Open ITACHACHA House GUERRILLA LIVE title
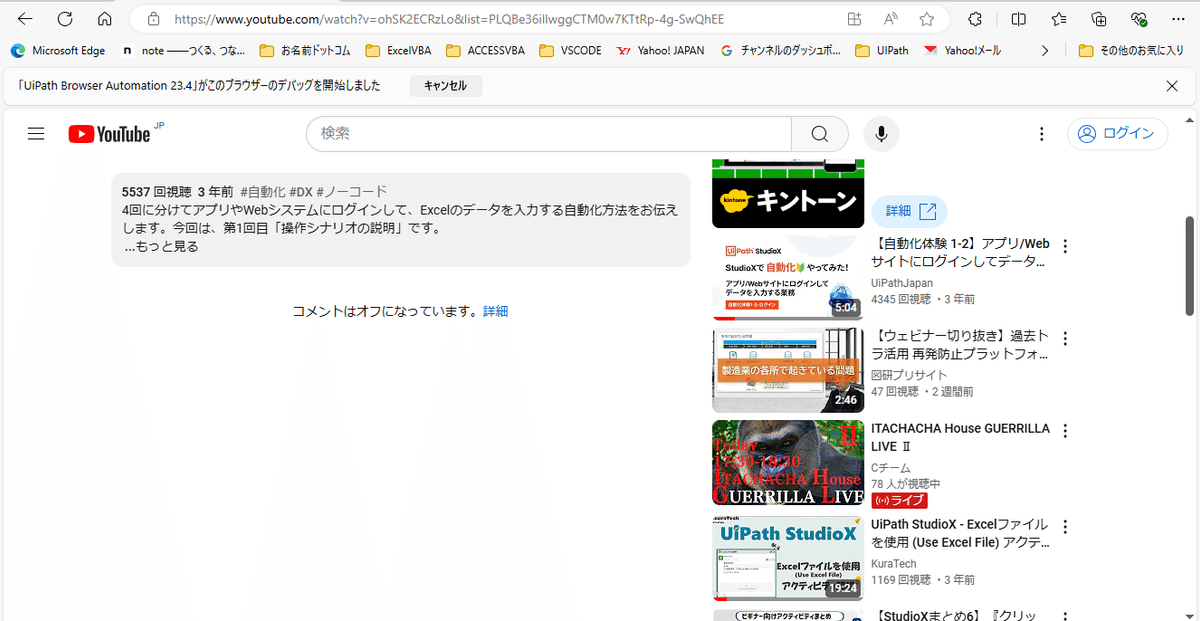Image resolution: width=1200 pixels, height=621 pixels. [x=960, y=437]
